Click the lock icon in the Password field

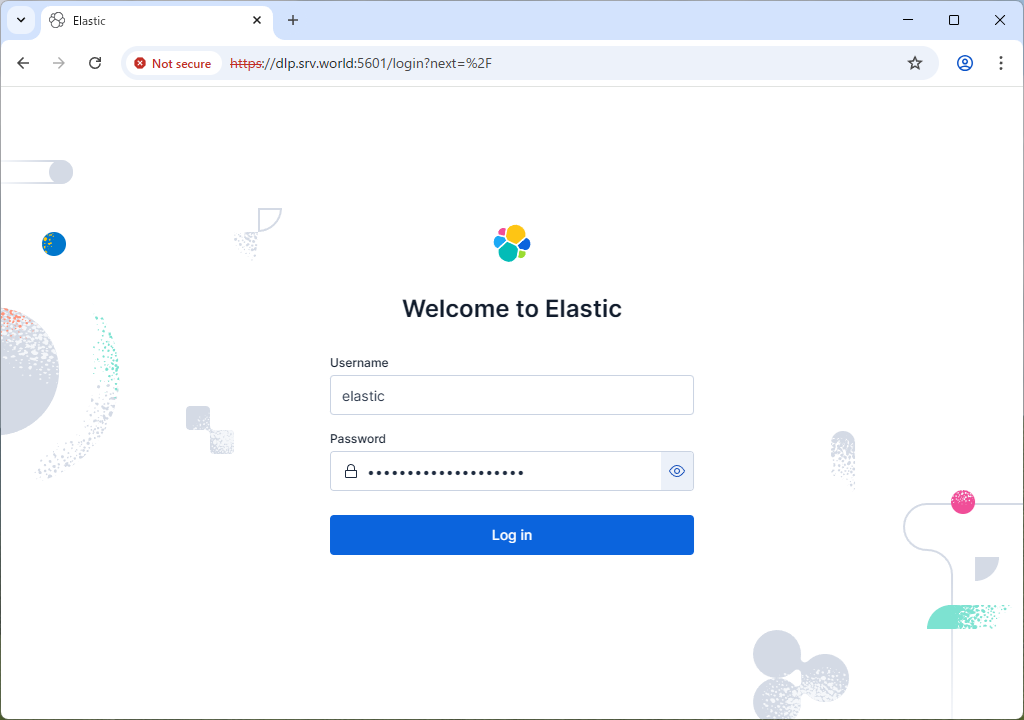coord(351,471)
